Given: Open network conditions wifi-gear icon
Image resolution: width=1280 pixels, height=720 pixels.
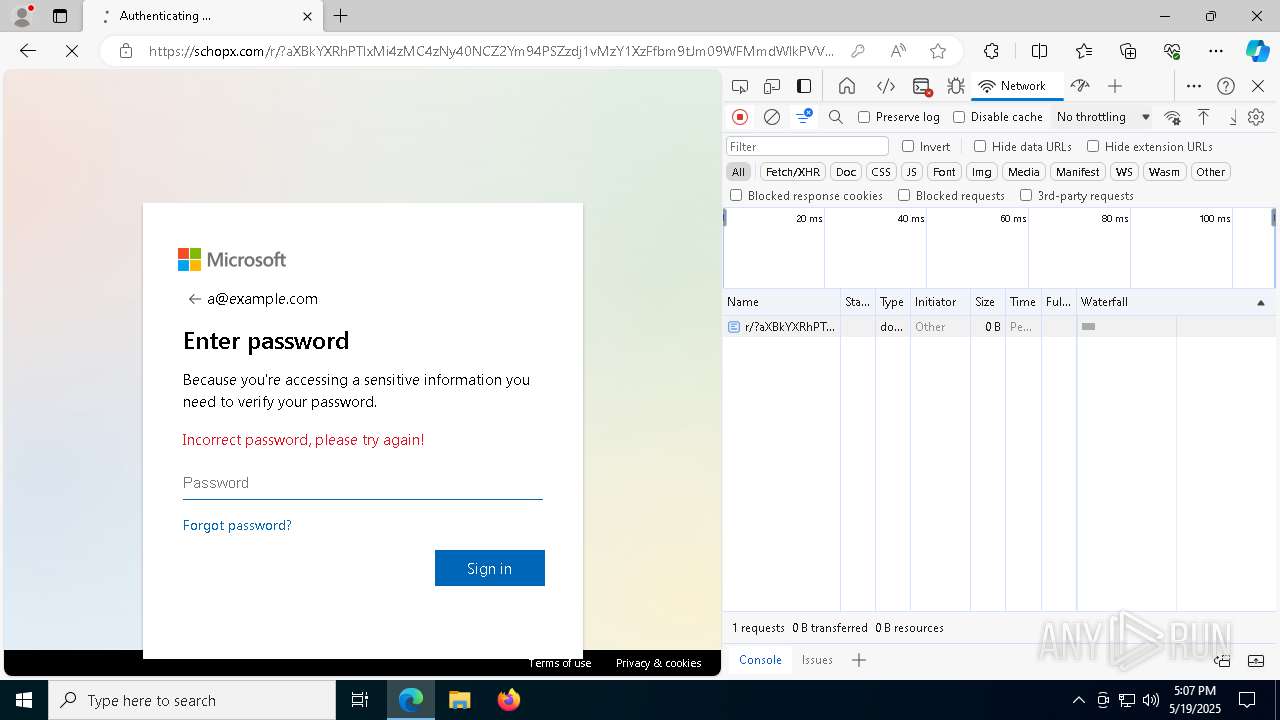Looking at the screenshot, I should click(x=1173, y=117).
